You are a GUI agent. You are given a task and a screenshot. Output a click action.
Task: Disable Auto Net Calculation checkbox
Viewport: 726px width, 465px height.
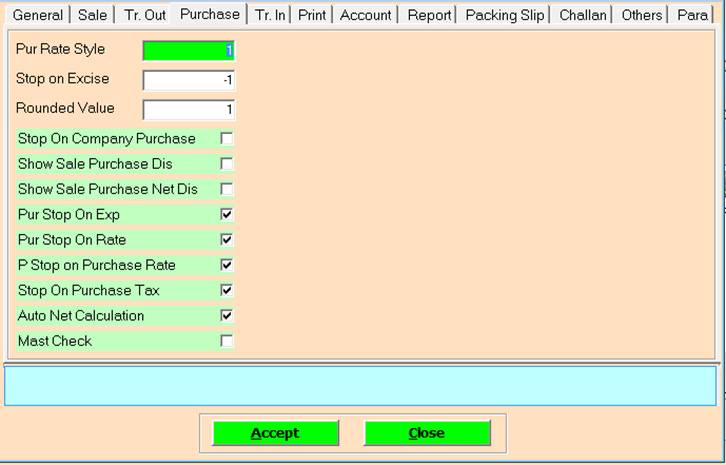coord(227,315)
